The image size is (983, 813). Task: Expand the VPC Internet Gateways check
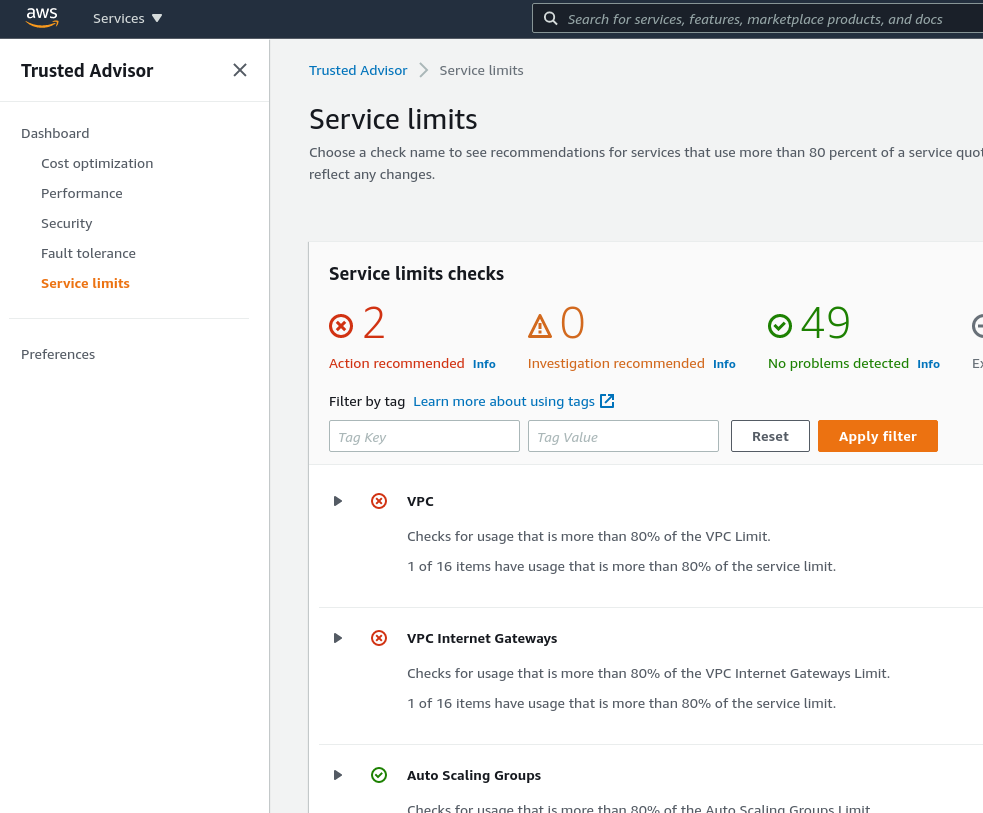pos(338,638)
